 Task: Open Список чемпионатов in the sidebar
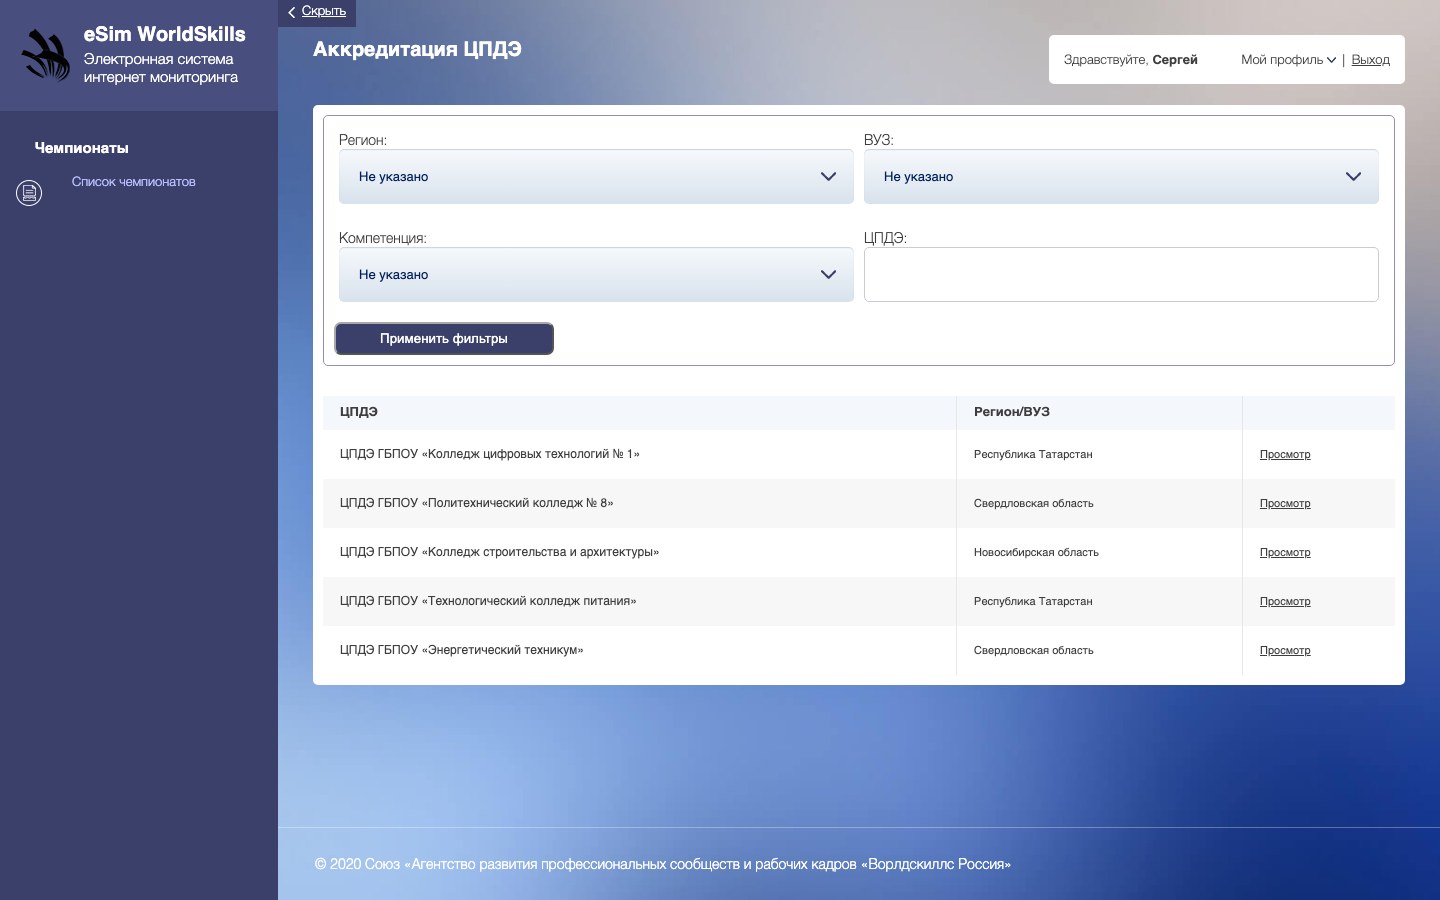click(134, 182)
